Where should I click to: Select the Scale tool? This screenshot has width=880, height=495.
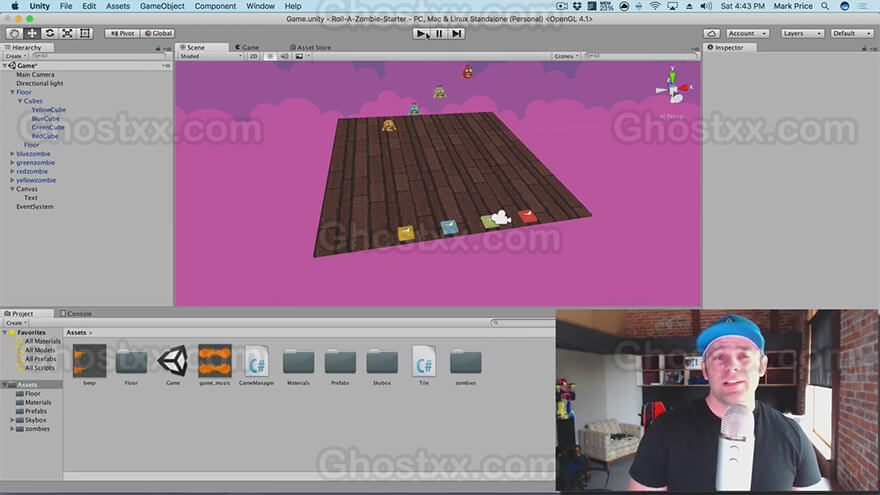pos(67,34)
